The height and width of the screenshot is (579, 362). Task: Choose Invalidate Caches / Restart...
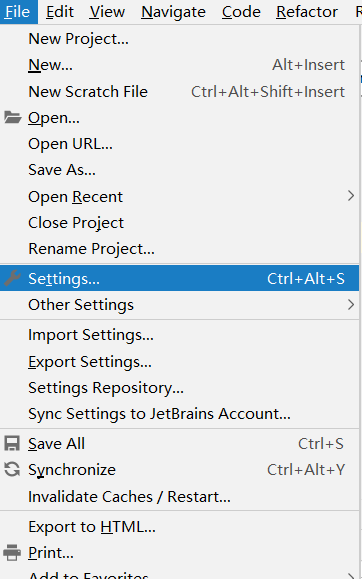click(x=180, y=497)
